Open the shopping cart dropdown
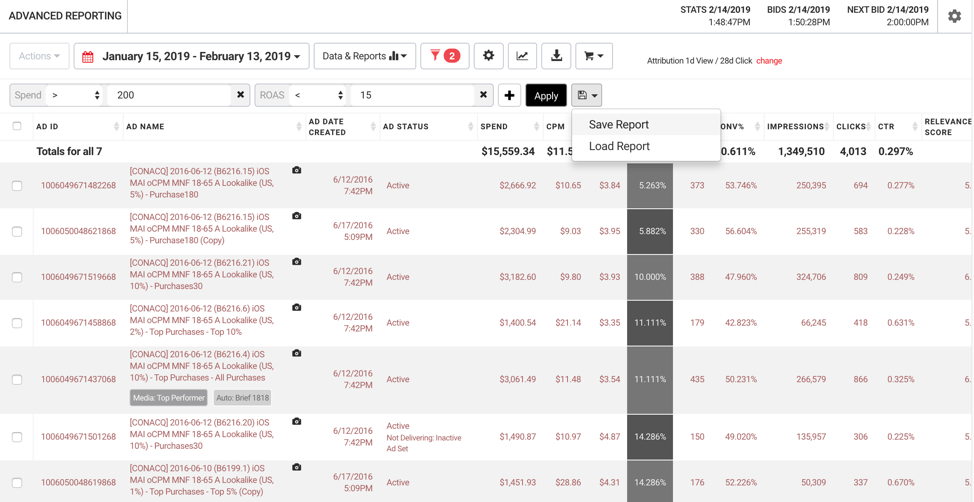Viewport: 974px width, 502px height. 594,56
